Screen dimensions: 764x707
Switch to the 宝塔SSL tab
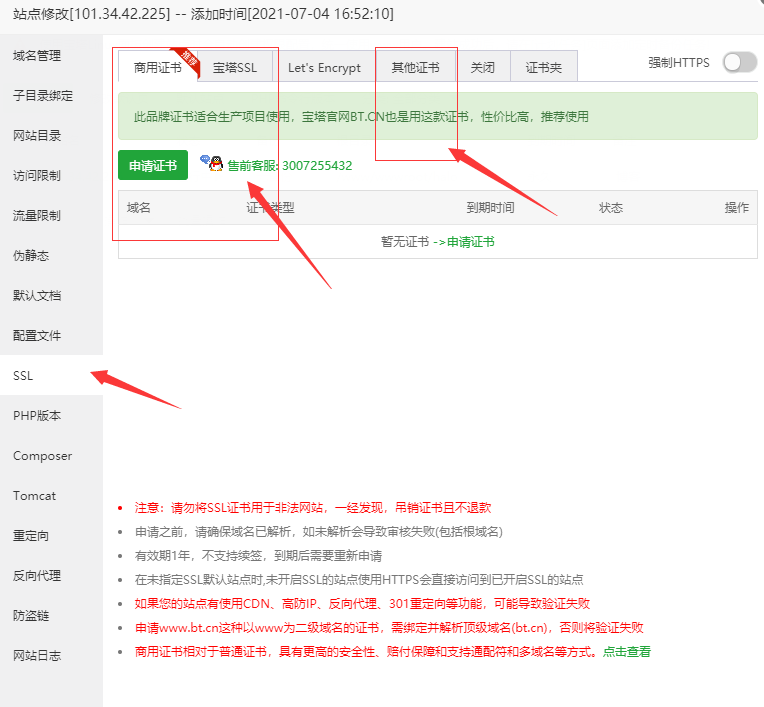(x=235, y=67)
